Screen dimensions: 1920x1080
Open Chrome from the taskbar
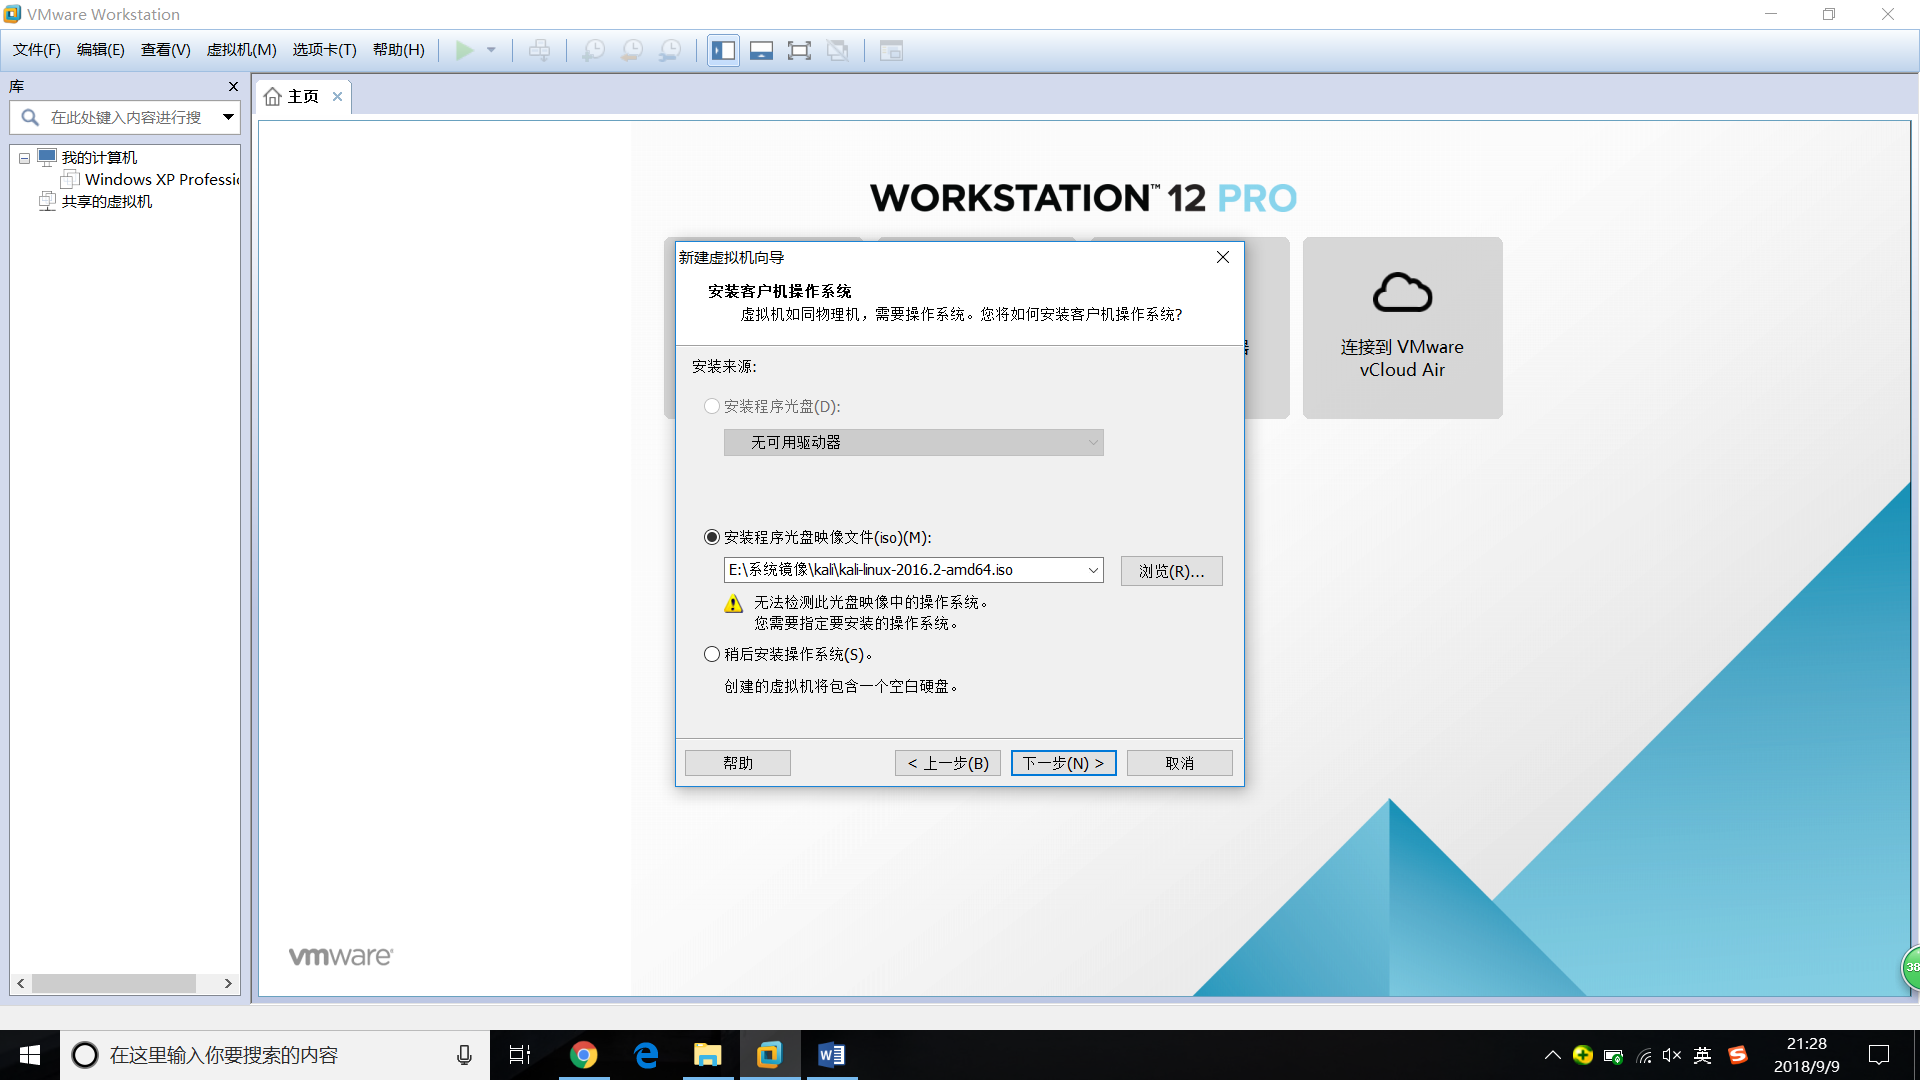[583, 1055]
